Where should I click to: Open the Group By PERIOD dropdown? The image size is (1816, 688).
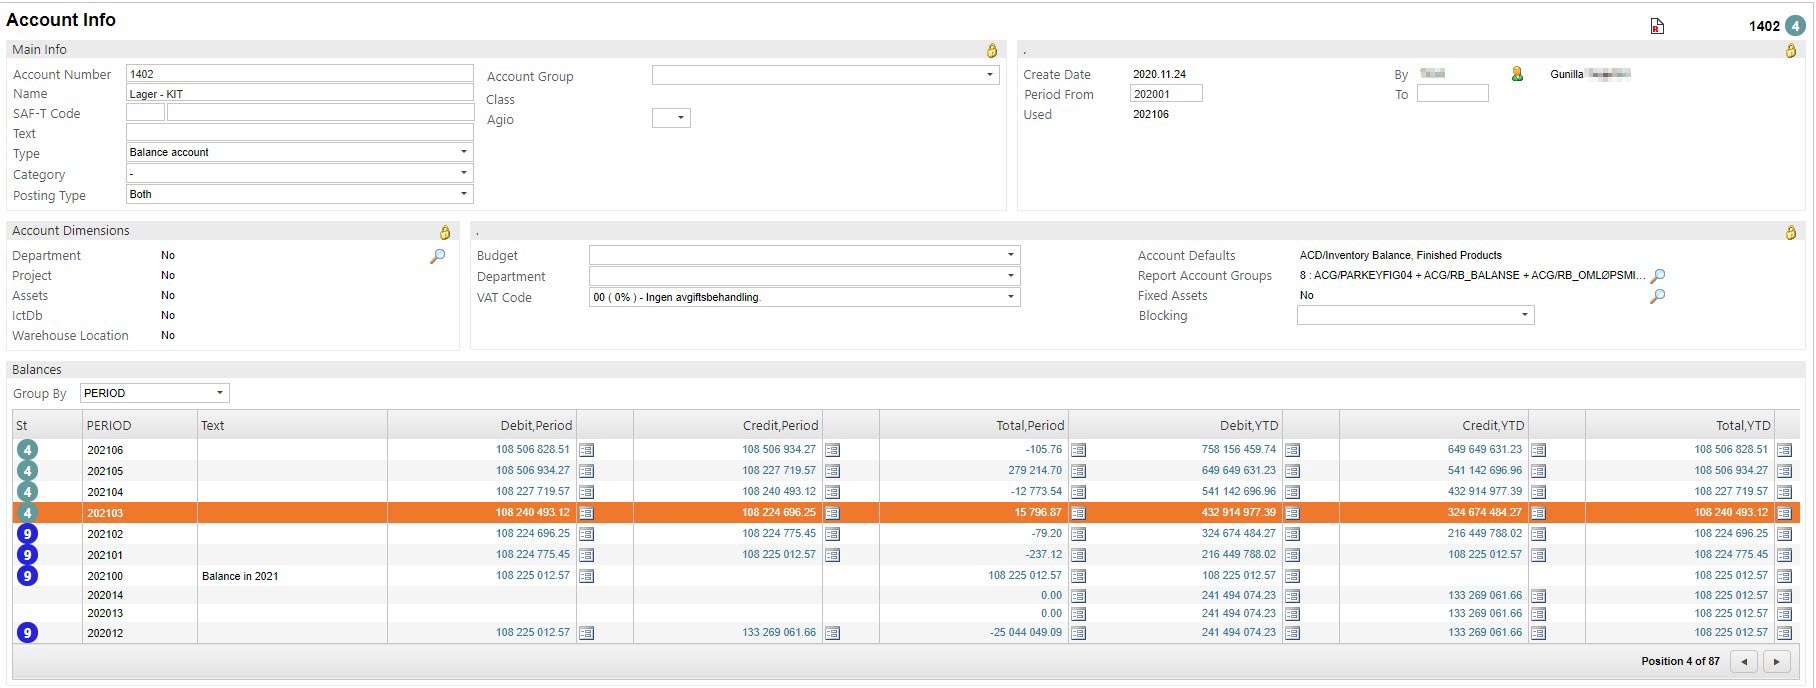pos(219,393)
